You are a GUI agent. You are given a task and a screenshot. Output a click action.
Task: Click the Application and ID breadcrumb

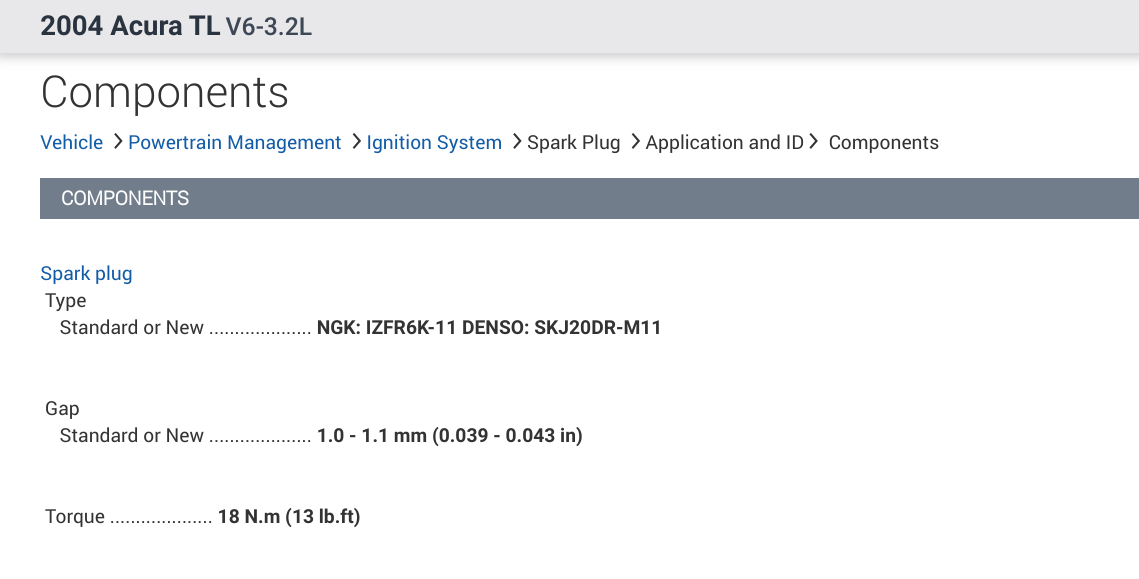pos(724,143)
